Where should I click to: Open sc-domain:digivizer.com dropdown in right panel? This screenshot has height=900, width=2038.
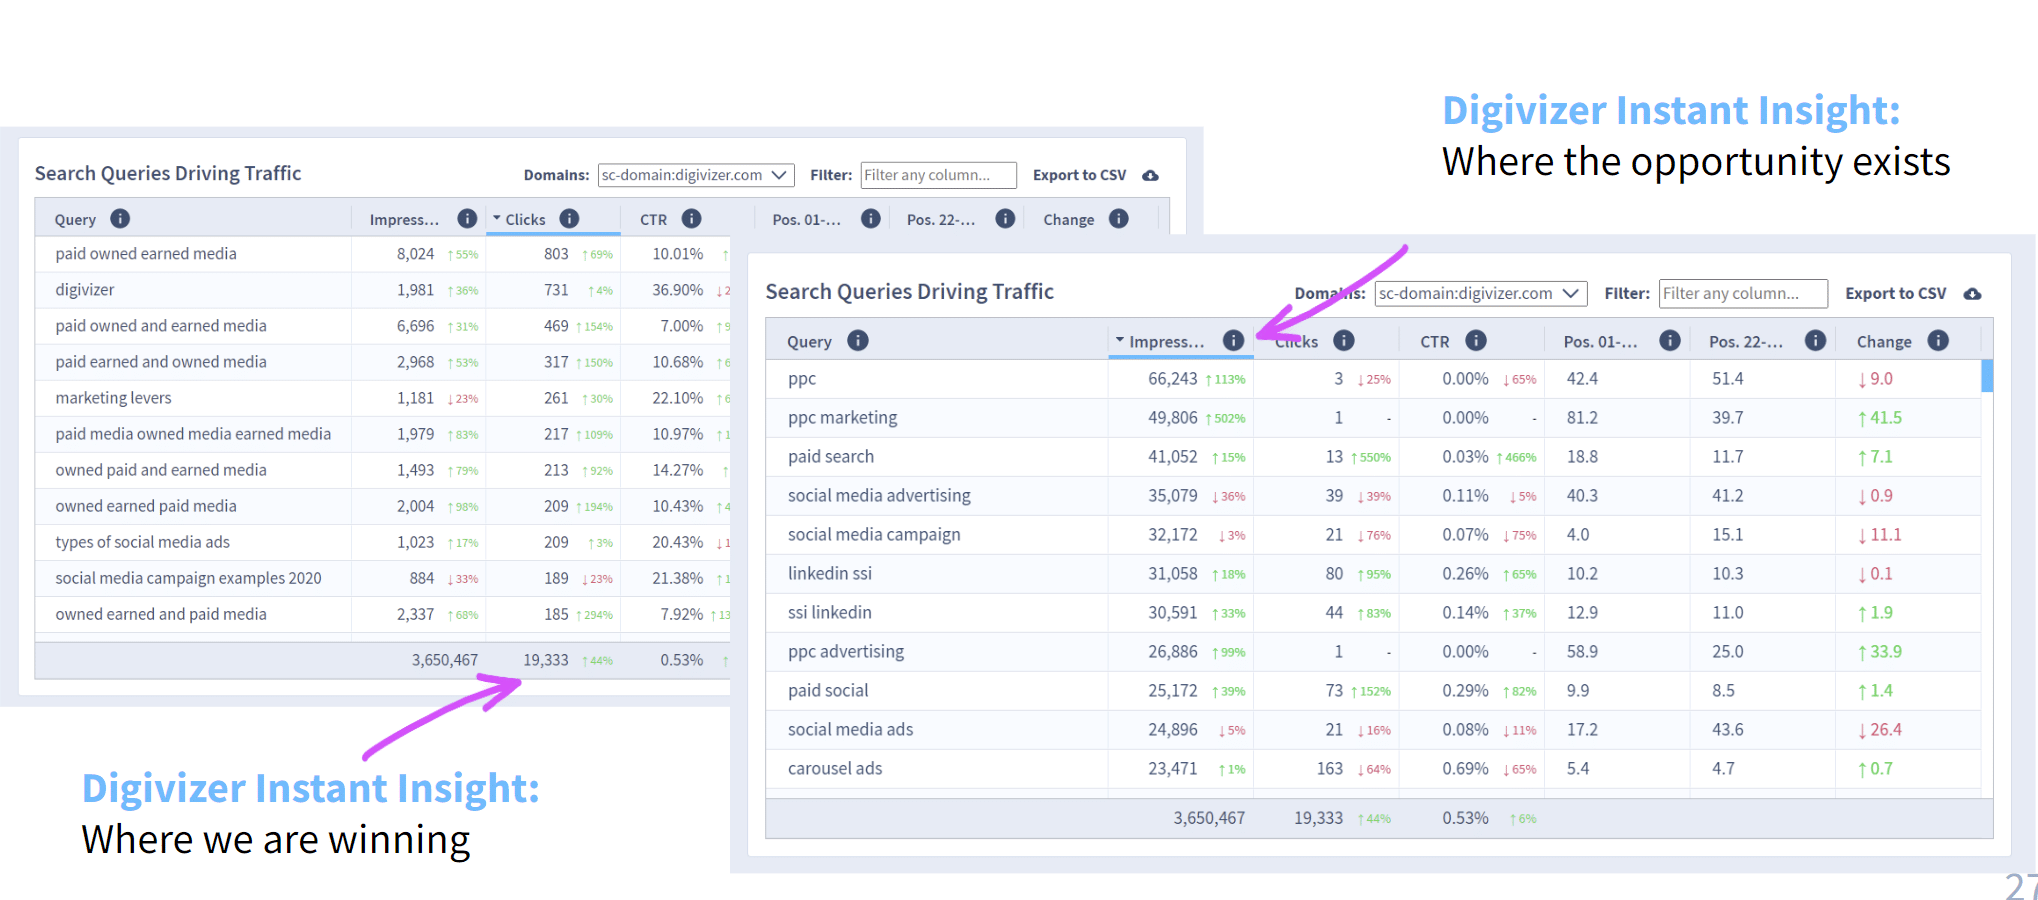click(1481, 293)
